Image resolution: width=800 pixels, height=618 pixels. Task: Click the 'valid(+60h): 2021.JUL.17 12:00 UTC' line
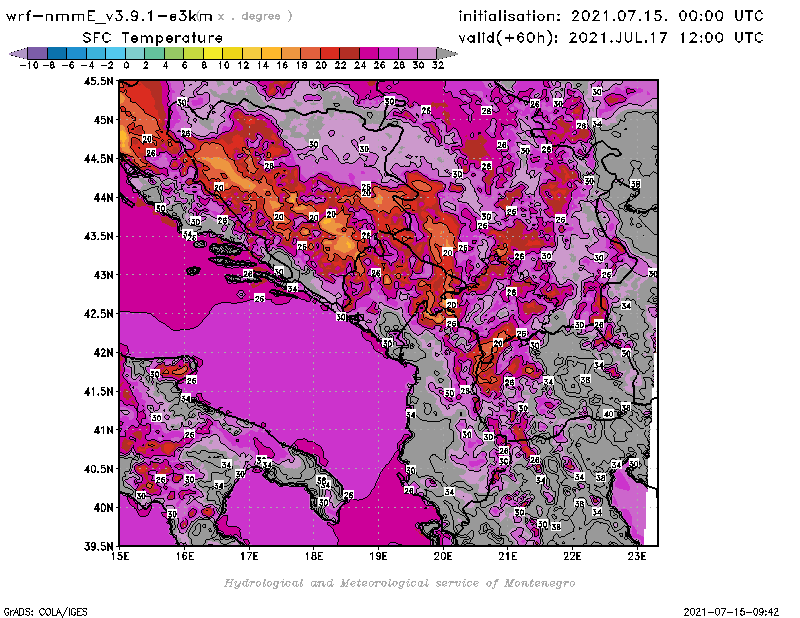(x=611, y=38)
